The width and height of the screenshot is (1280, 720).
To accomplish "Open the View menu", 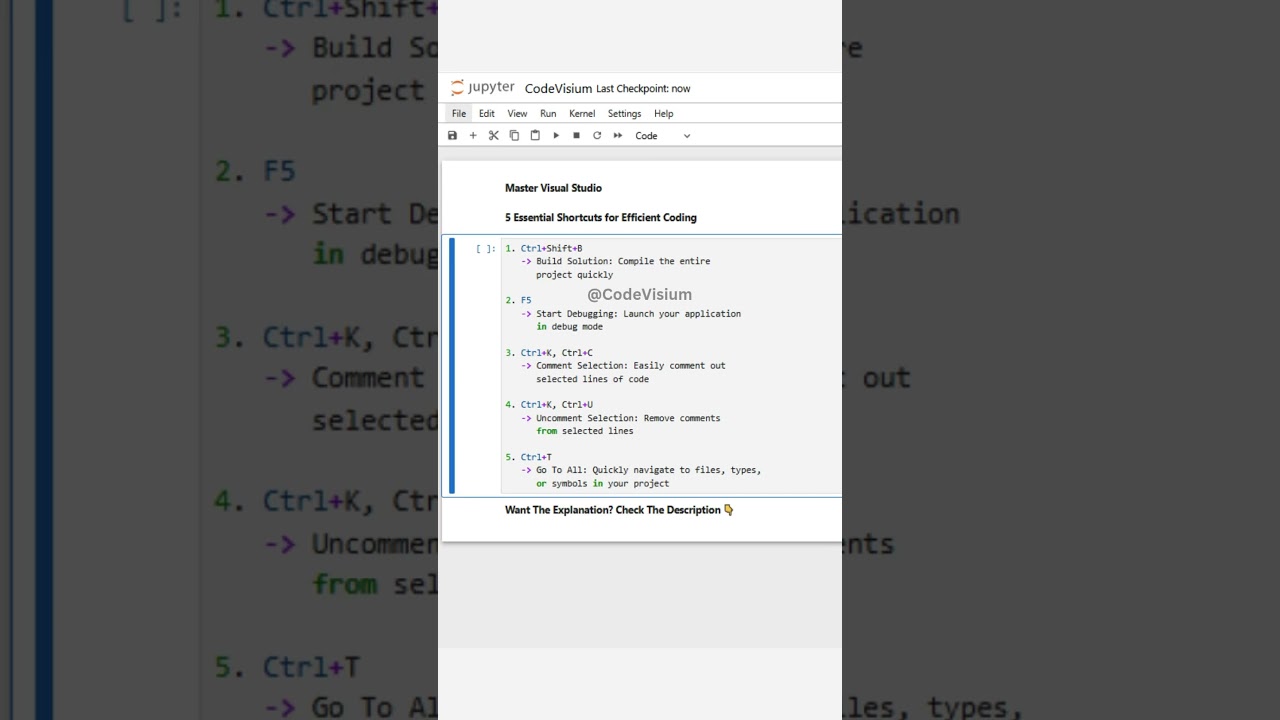I will pyautogui.click(x=517, y=114).
